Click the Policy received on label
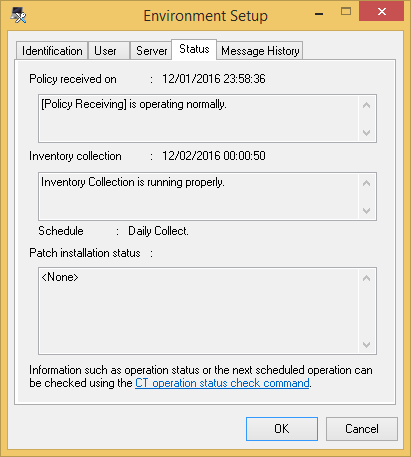This screenshot has width=411, height=457. (73, 79)
